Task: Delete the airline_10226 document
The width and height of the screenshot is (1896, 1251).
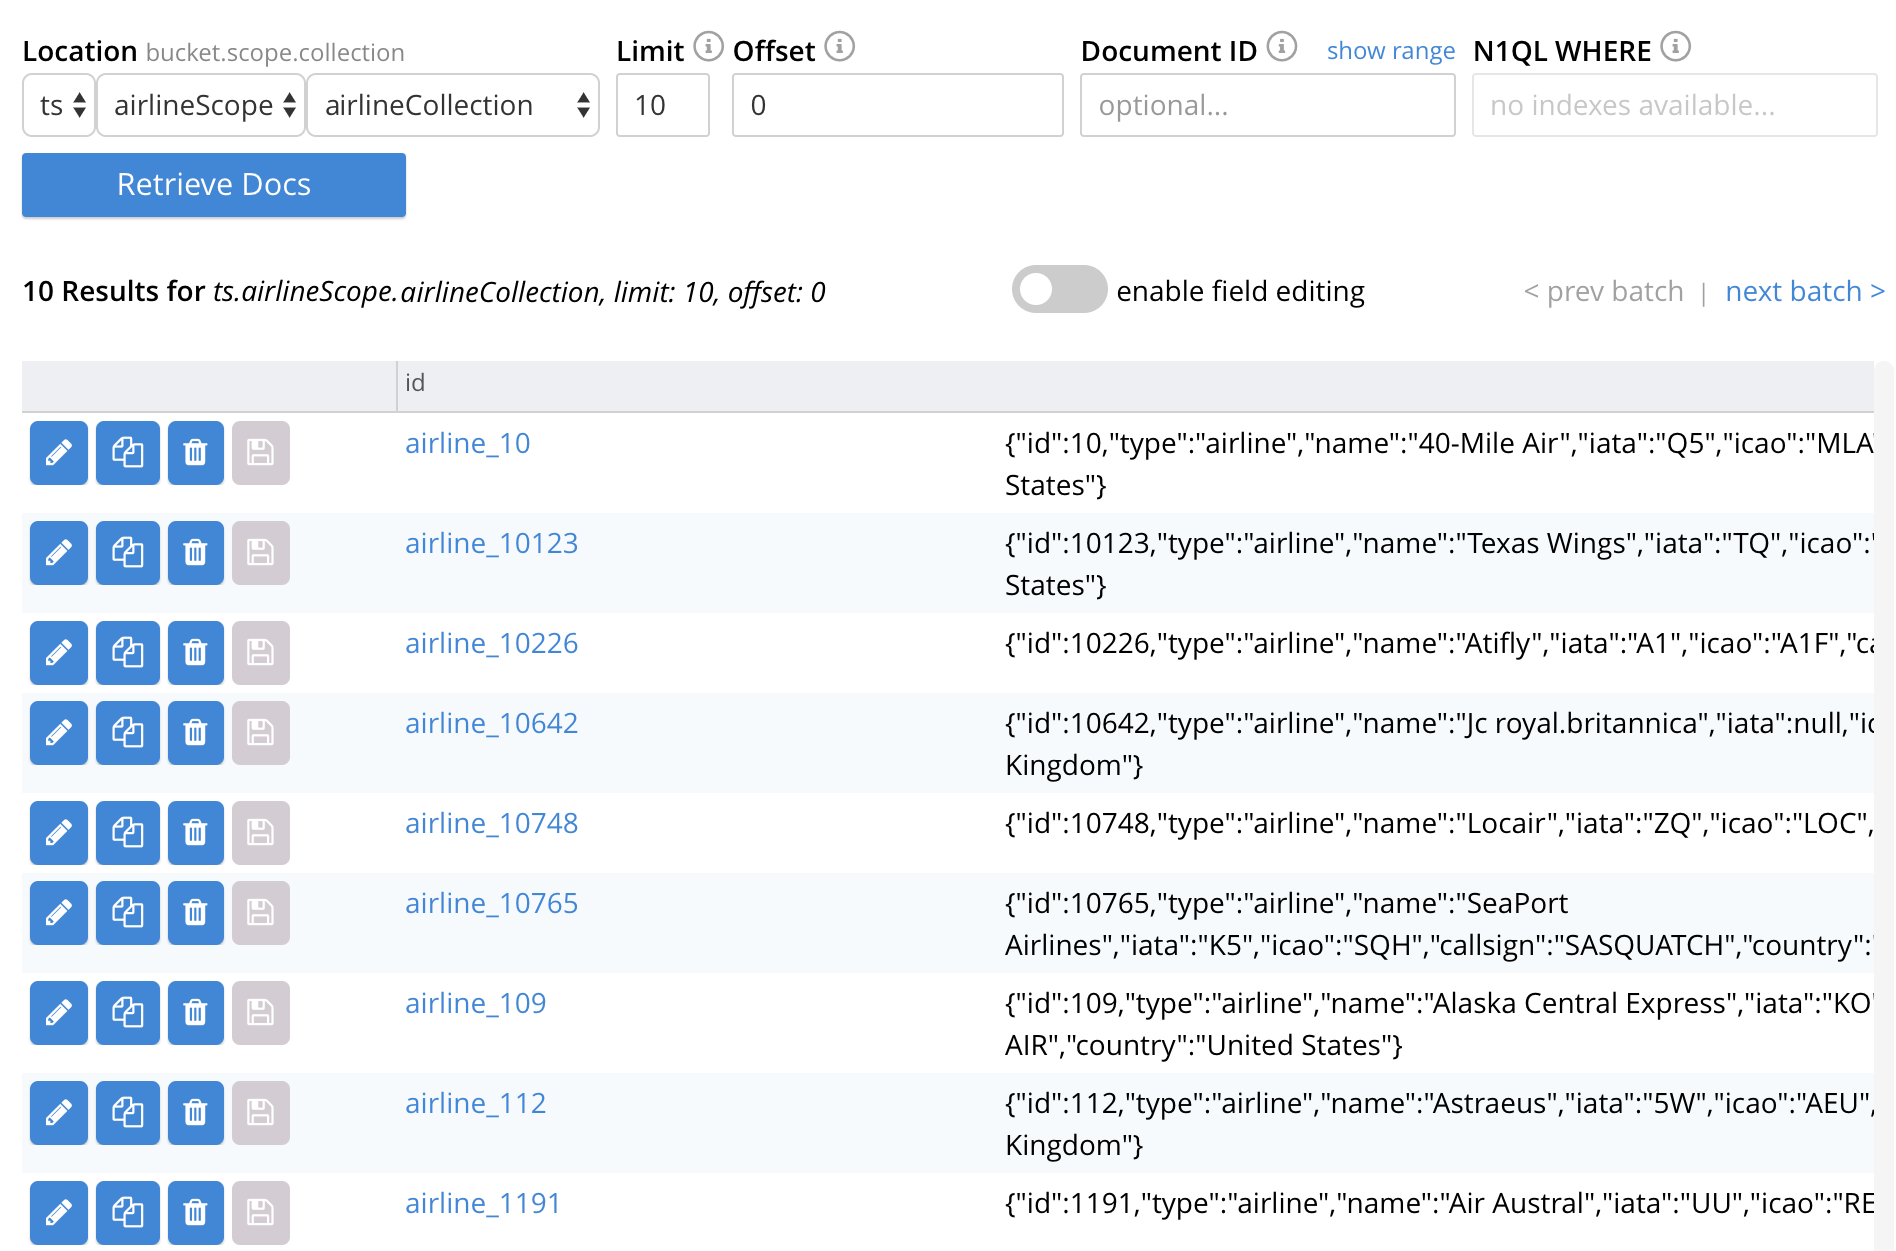Action: tap(195, 653)
